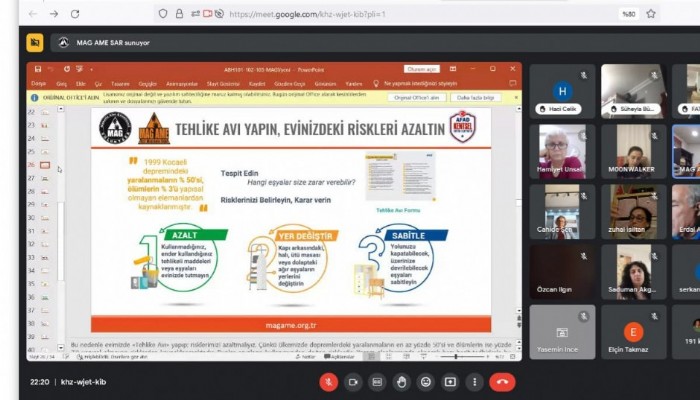This screenshot has height=400, width=700.
Task: Click the PowerPoint save icon
Action: coord(38,69)
